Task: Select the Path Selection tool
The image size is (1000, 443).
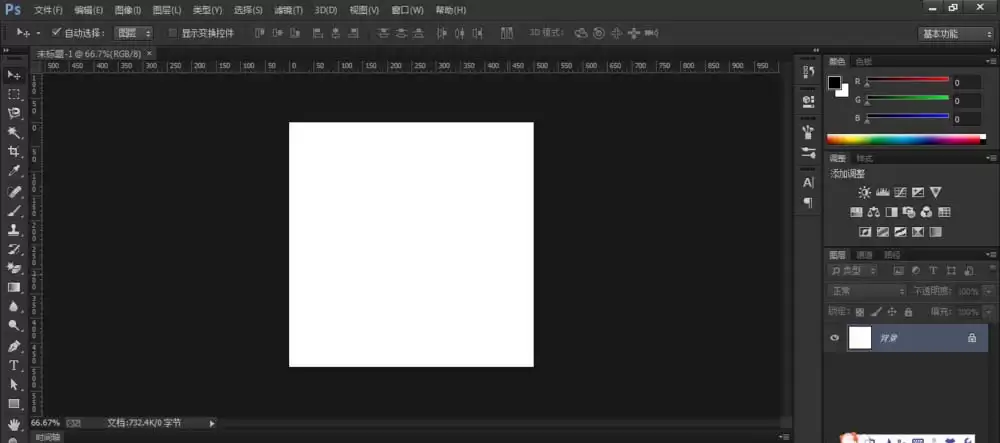Action: click(14, 384)
